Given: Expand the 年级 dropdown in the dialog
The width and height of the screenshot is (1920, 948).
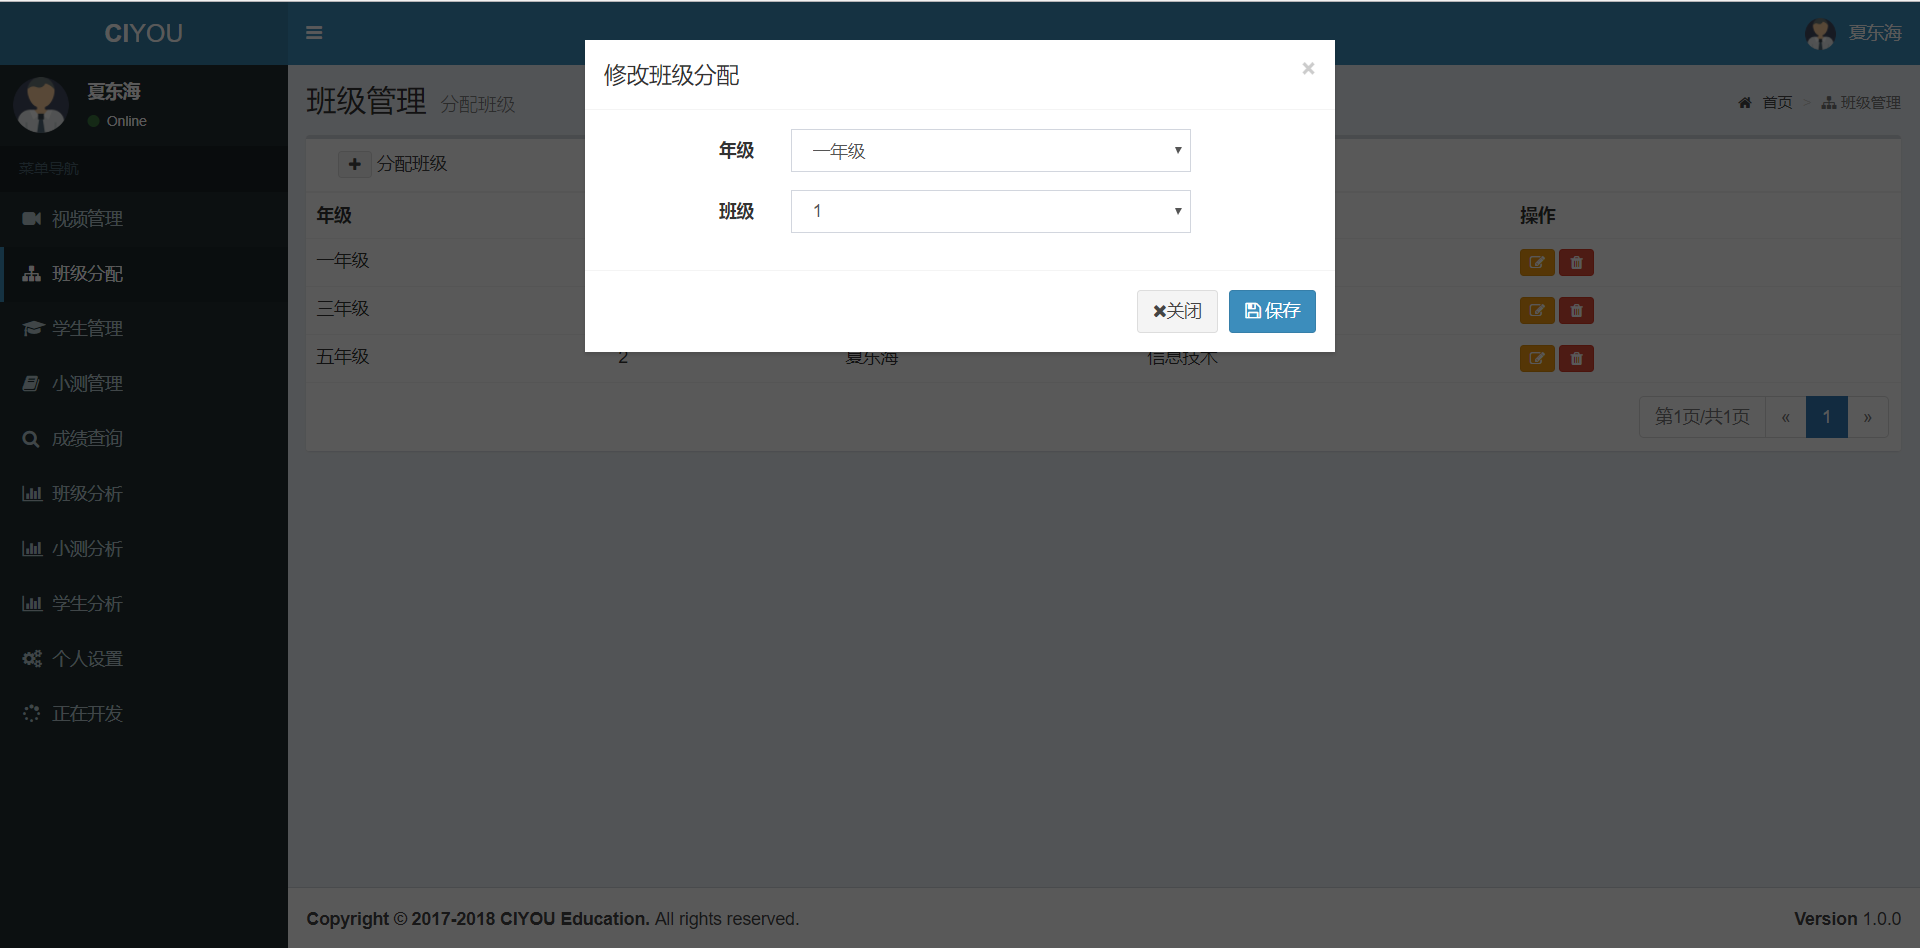Looking at the screenshot, I should 990,151.
